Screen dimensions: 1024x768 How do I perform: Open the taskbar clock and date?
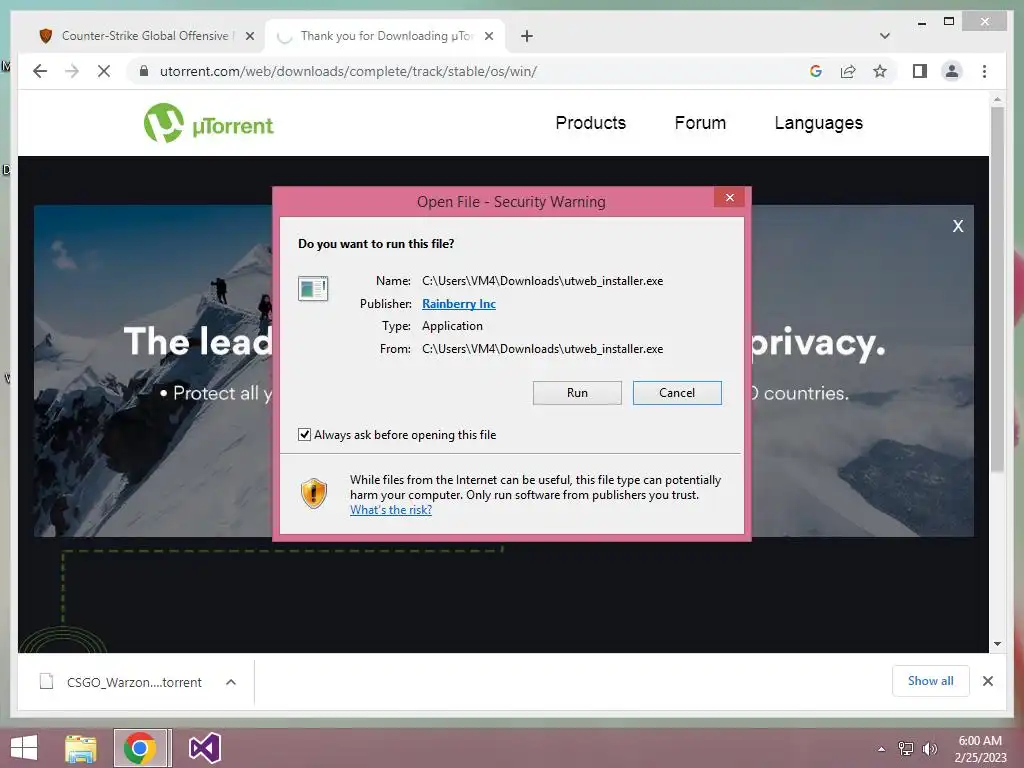(x=980, y=749)
